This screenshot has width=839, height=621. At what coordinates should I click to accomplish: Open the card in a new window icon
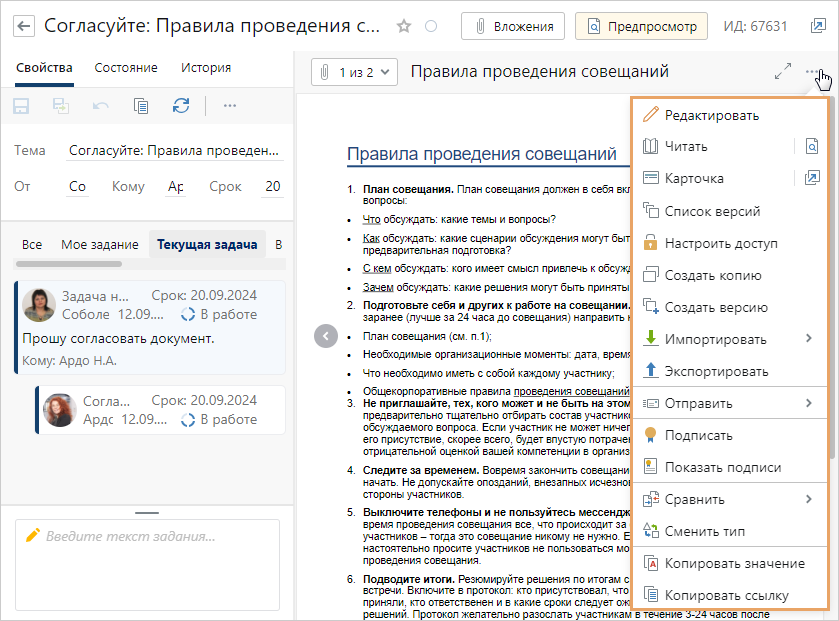click(x=811, y=178)
